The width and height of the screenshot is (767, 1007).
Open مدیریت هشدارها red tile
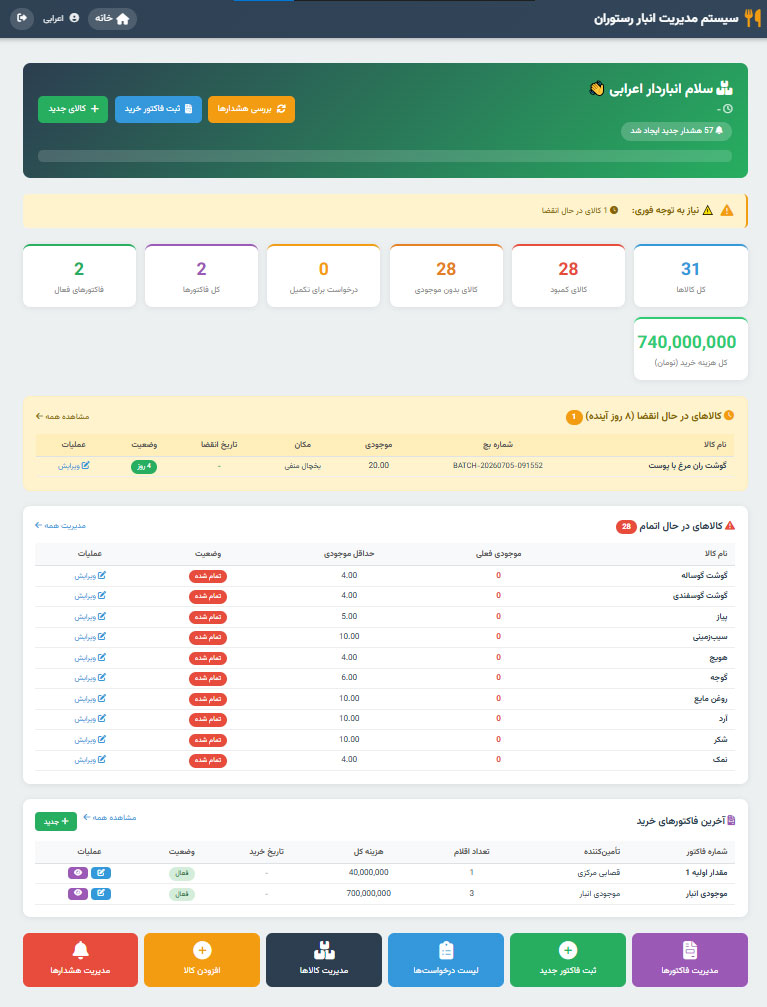point(80,960)
